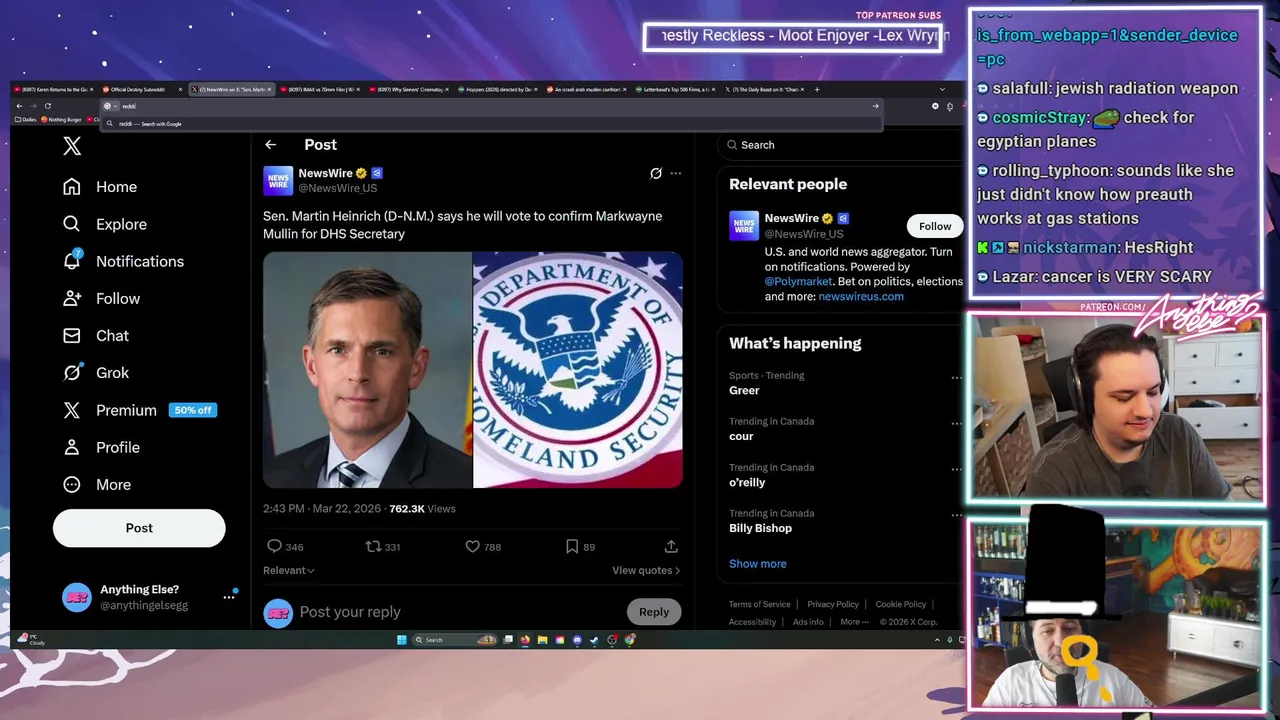Click the browser address bar
Viewport: 1280px width, 720px height.
pyautogui.click(x=490, y=106)
